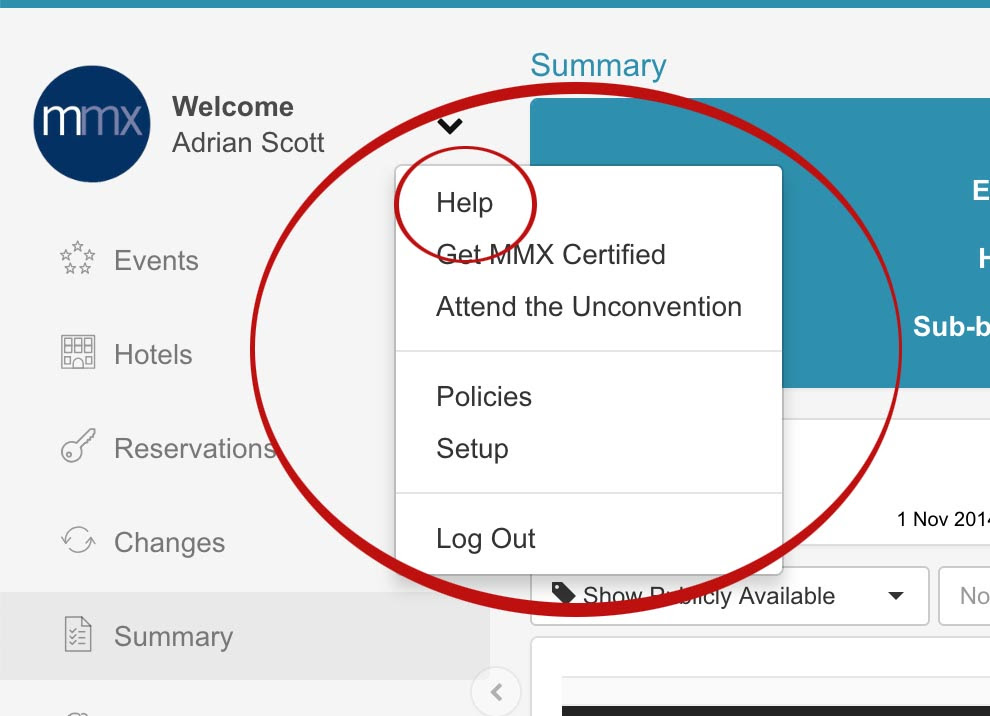
Task: Select Attend the Unconvention
Action: (x=589, y=307)
